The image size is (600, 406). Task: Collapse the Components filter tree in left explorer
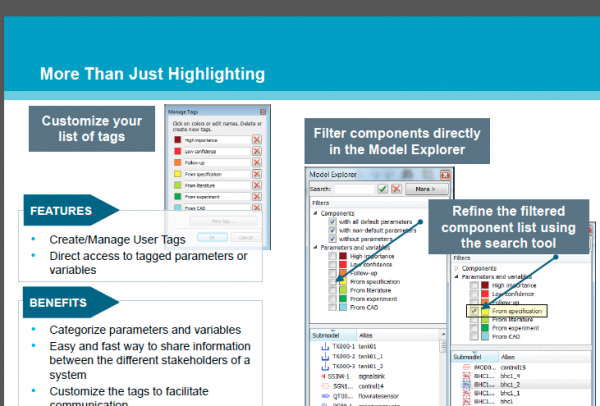click(x=315, y=213)
